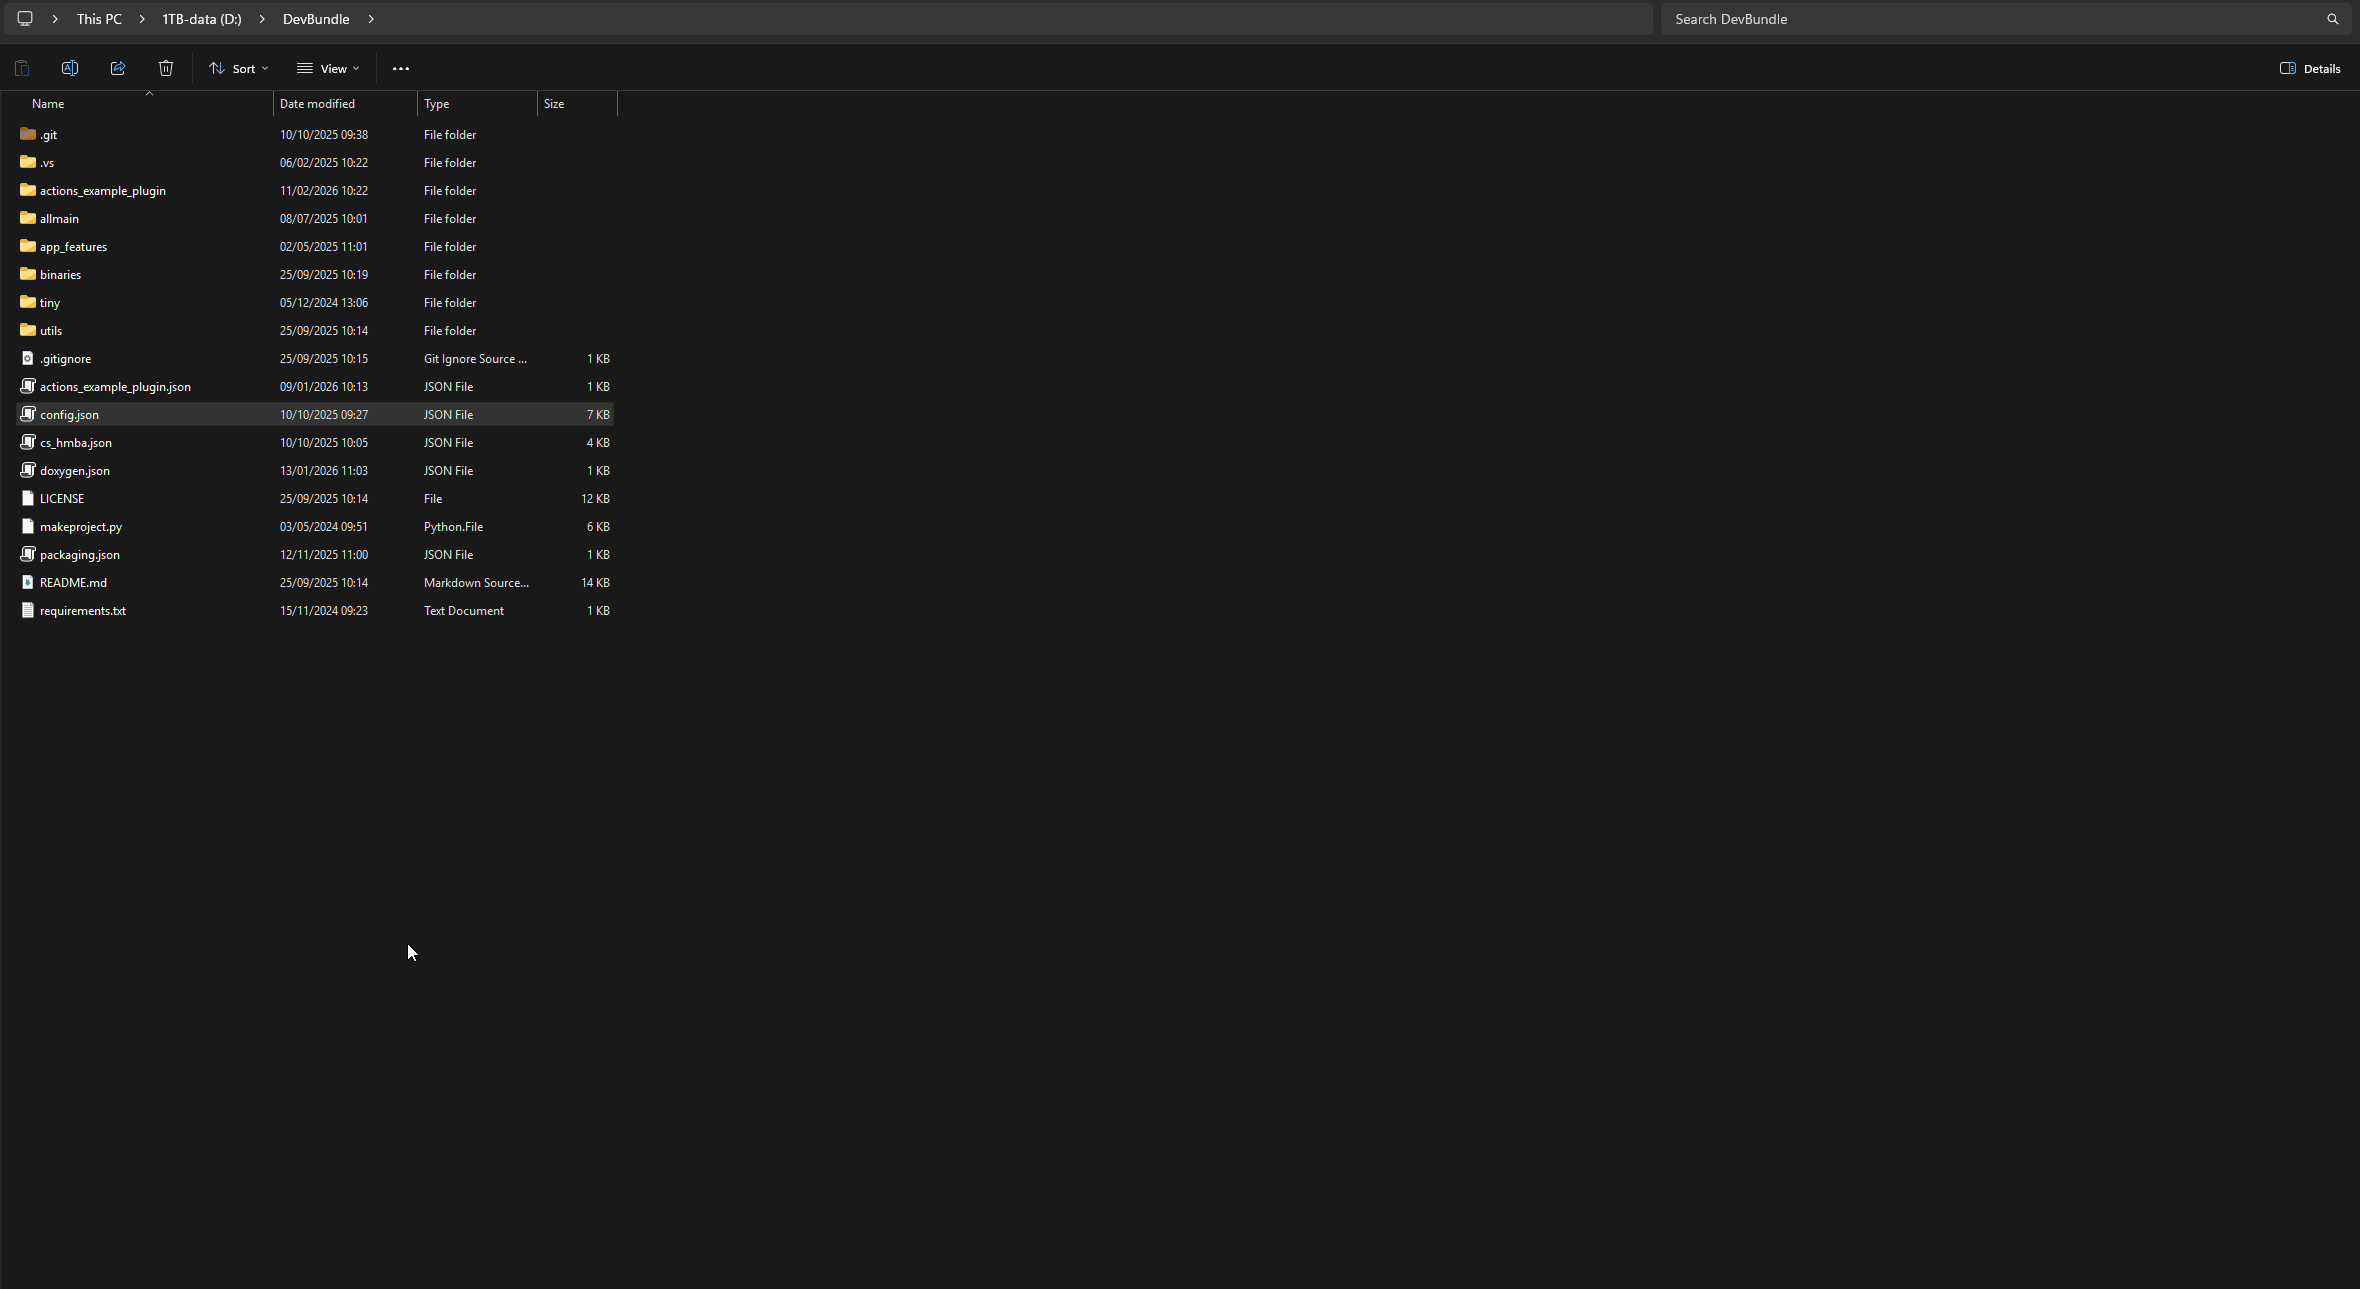Click the config.json file icon
This screenshot has height=1289, width=2360.
[x=28, y=414]
